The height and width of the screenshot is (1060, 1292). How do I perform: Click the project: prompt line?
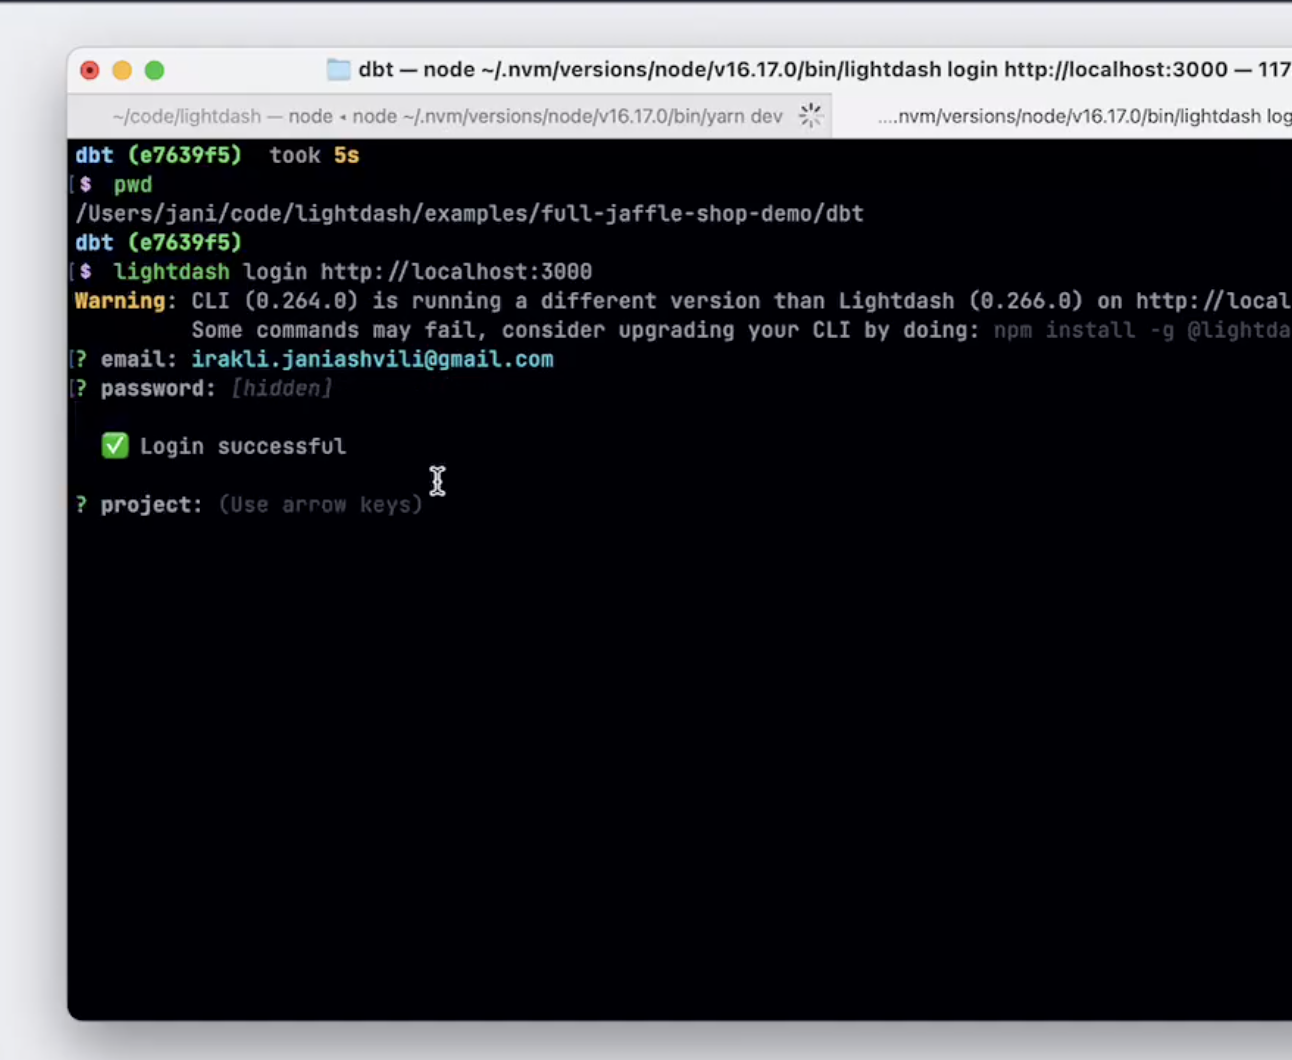[x=150, y=504]
